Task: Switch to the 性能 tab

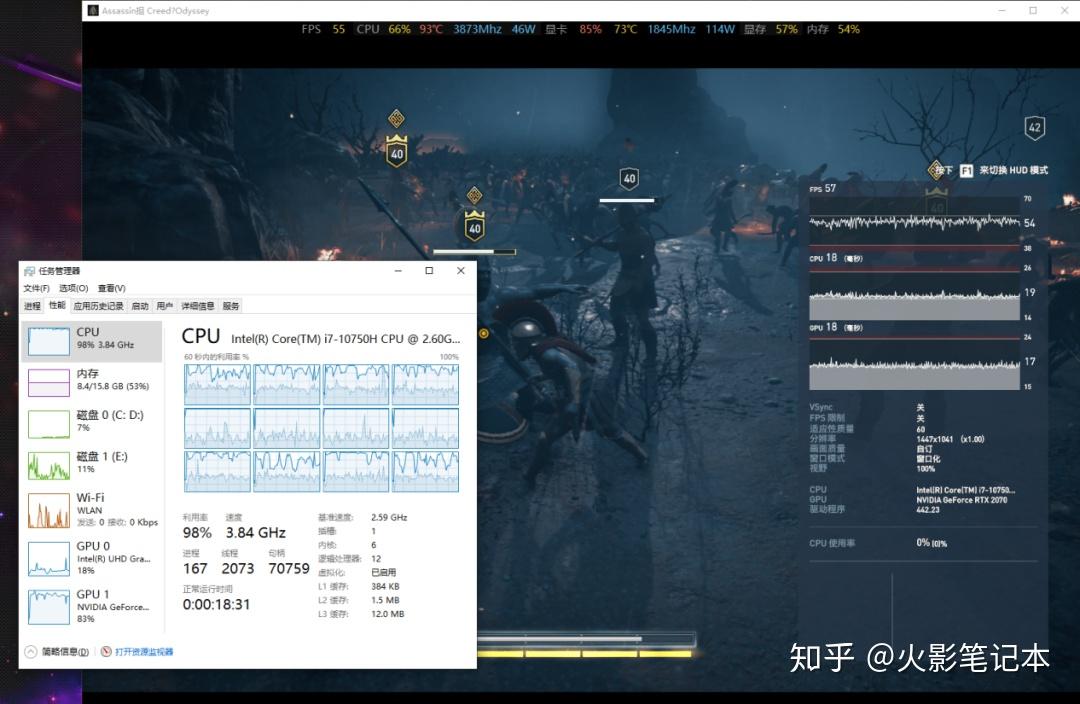Action: [57, 305]
